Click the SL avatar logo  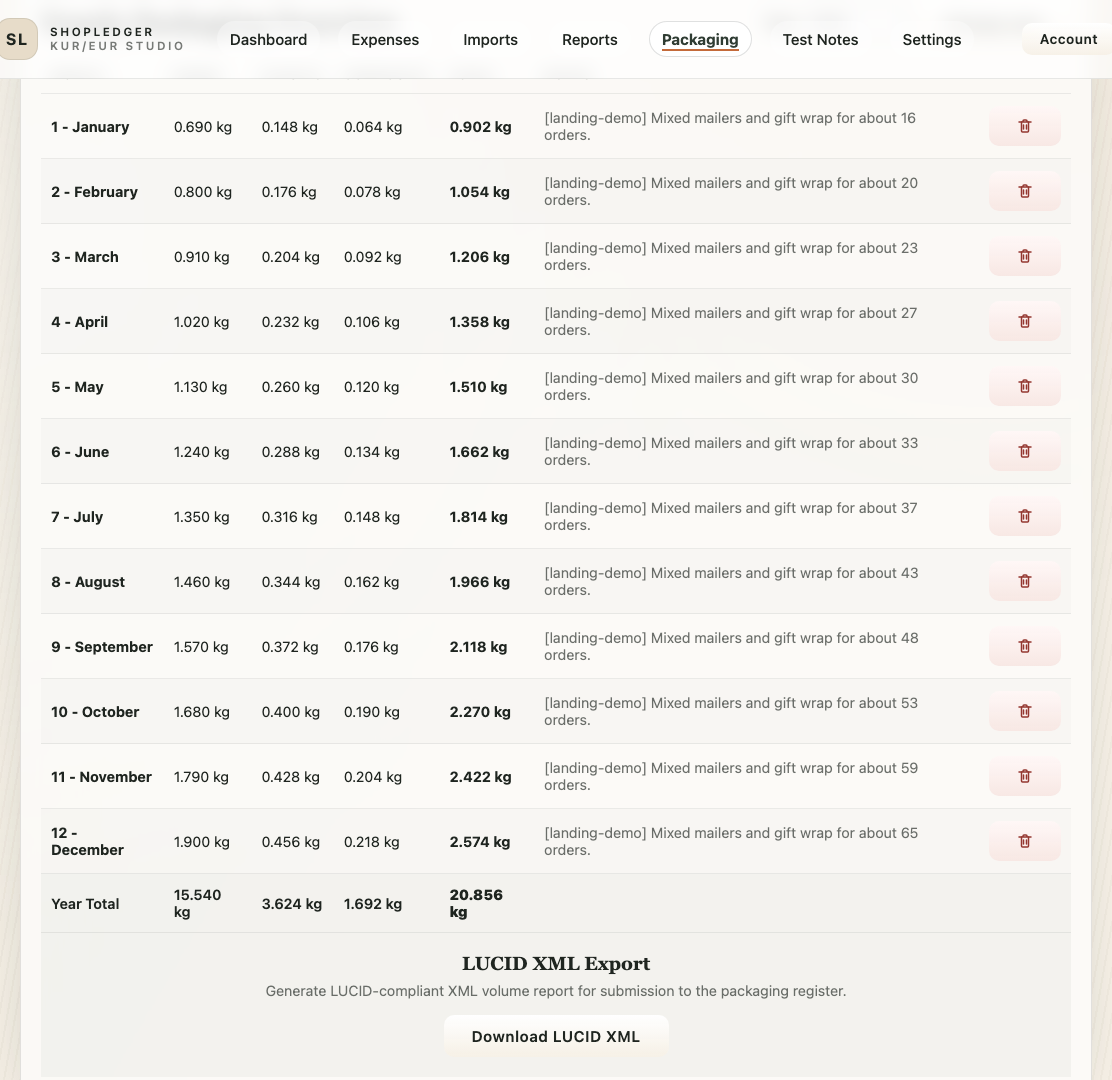point(18,39)
